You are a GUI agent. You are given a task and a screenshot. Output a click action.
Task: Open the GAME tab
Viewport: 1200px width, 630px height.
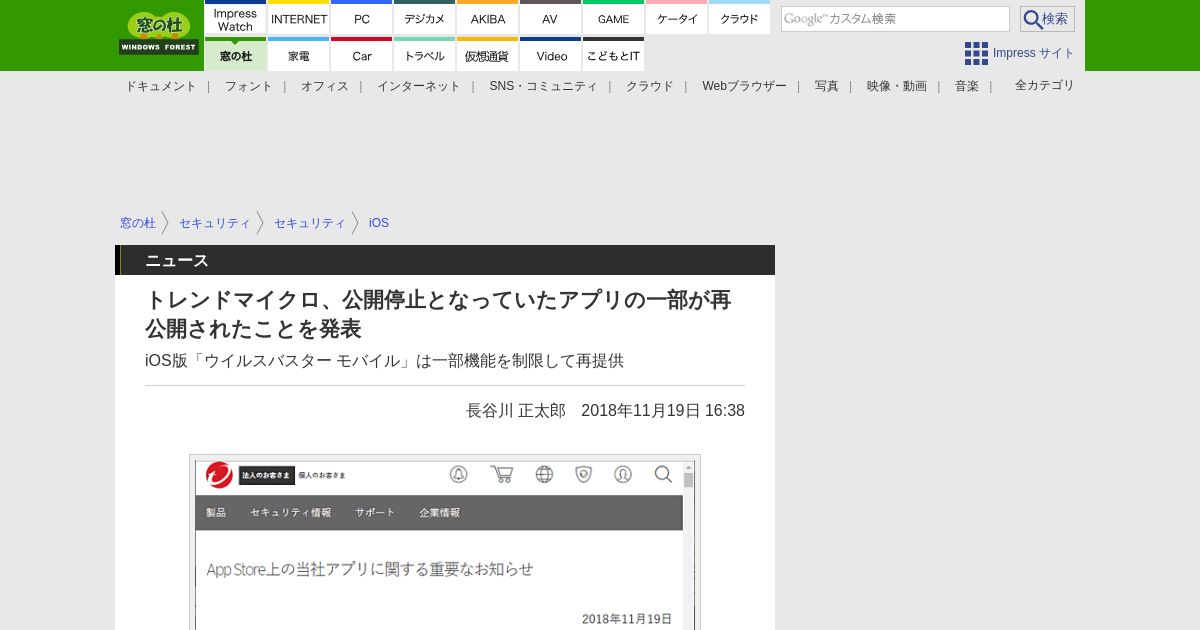click(x=614, y=19)
